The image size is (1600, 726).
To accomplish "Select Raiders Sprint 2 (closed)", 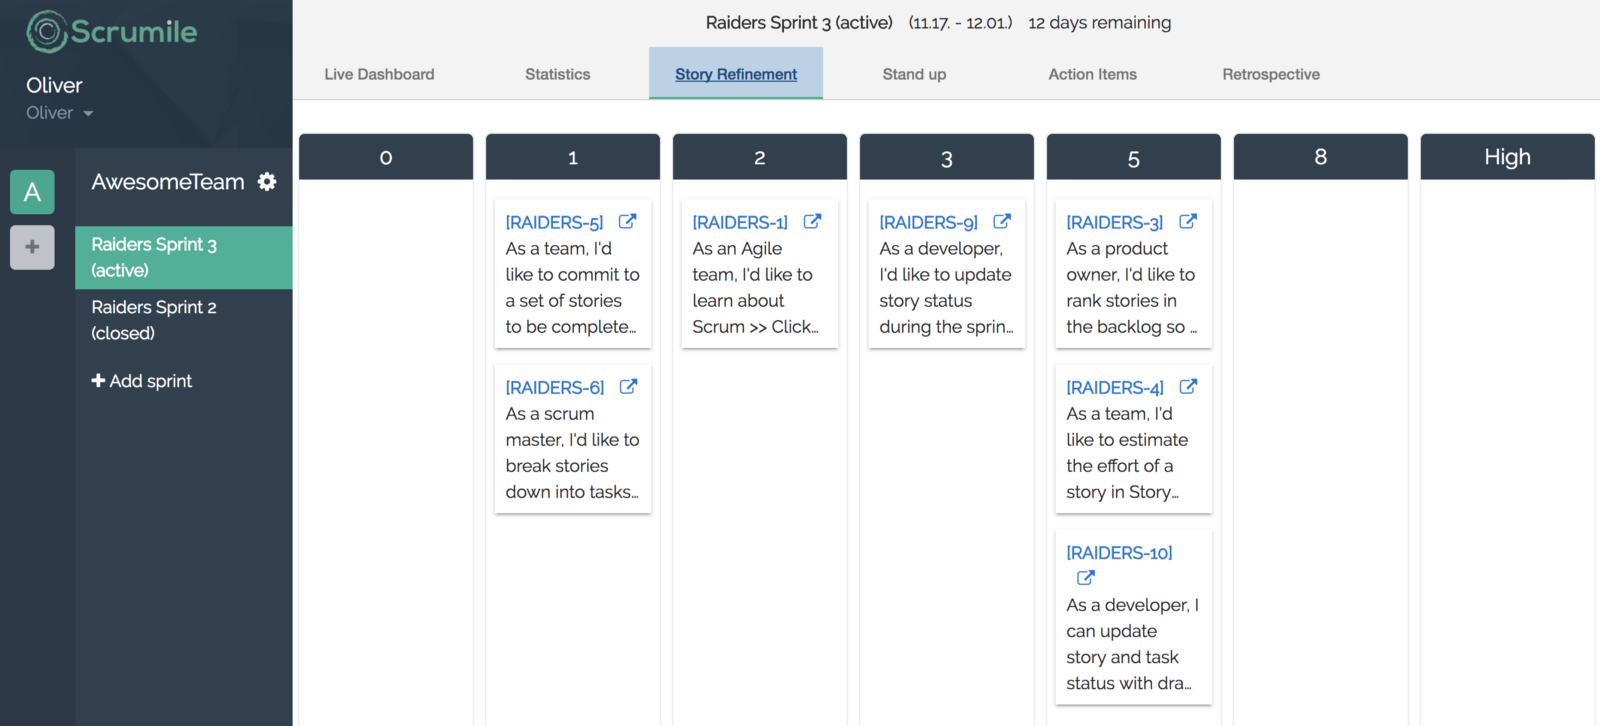I will [x=154, y=320].
